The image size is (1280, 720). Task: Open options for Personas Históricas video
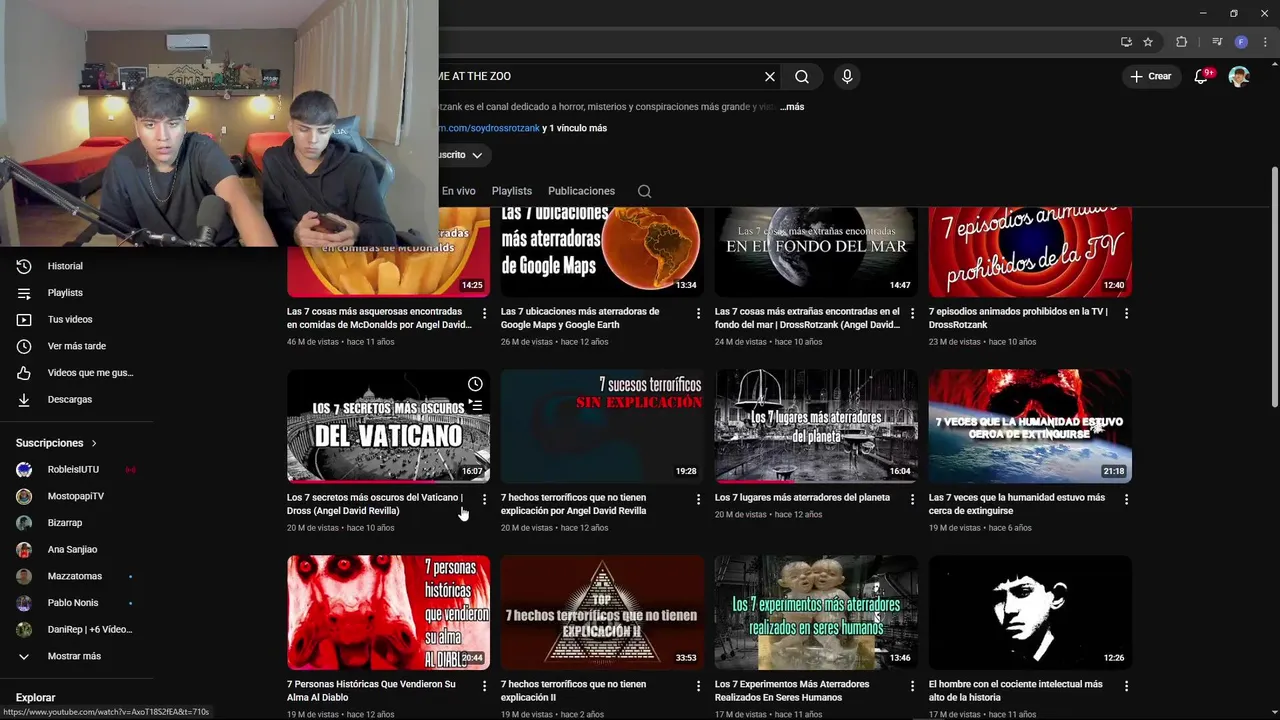pos(485,686)
